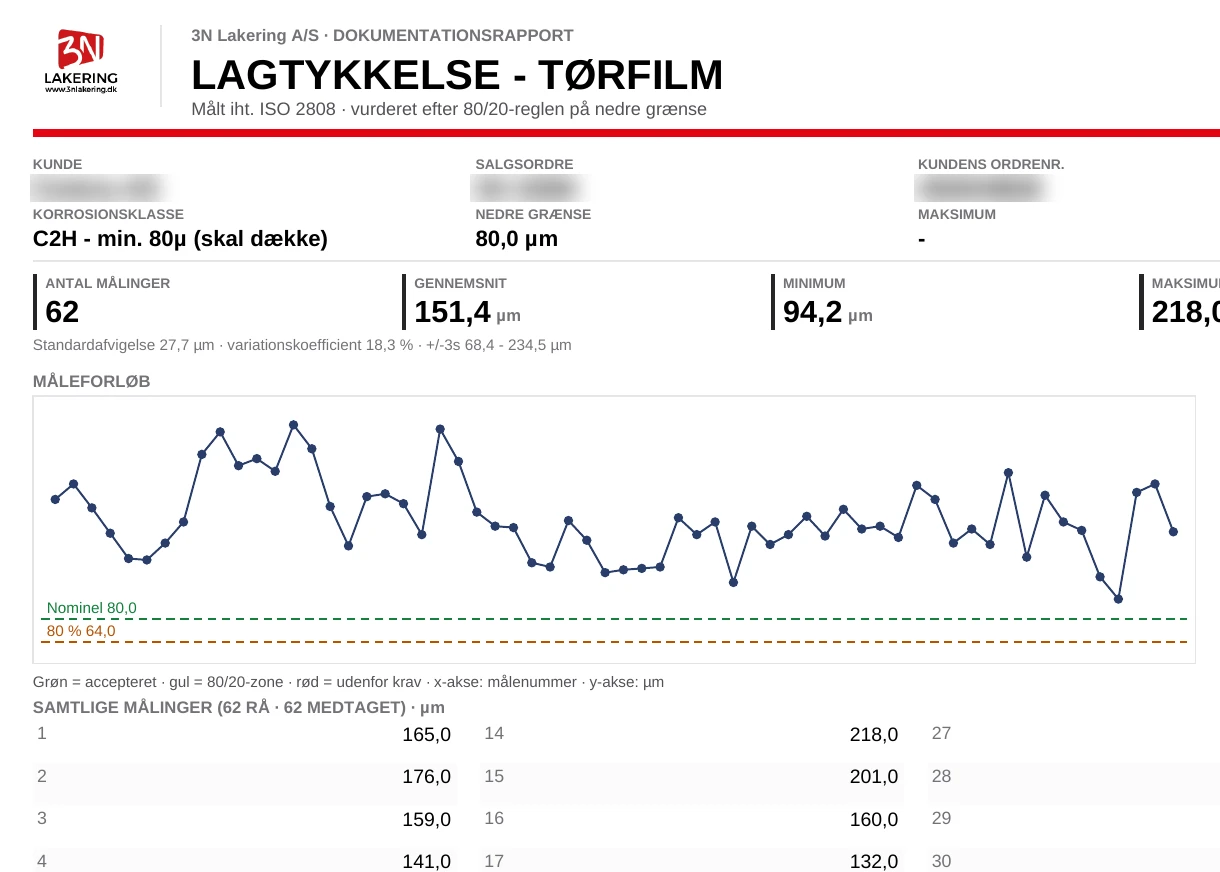Click row number 1 in the measurements table
Screen dimensions: 1220x872
pyautogui.click(x=42, y=733)
